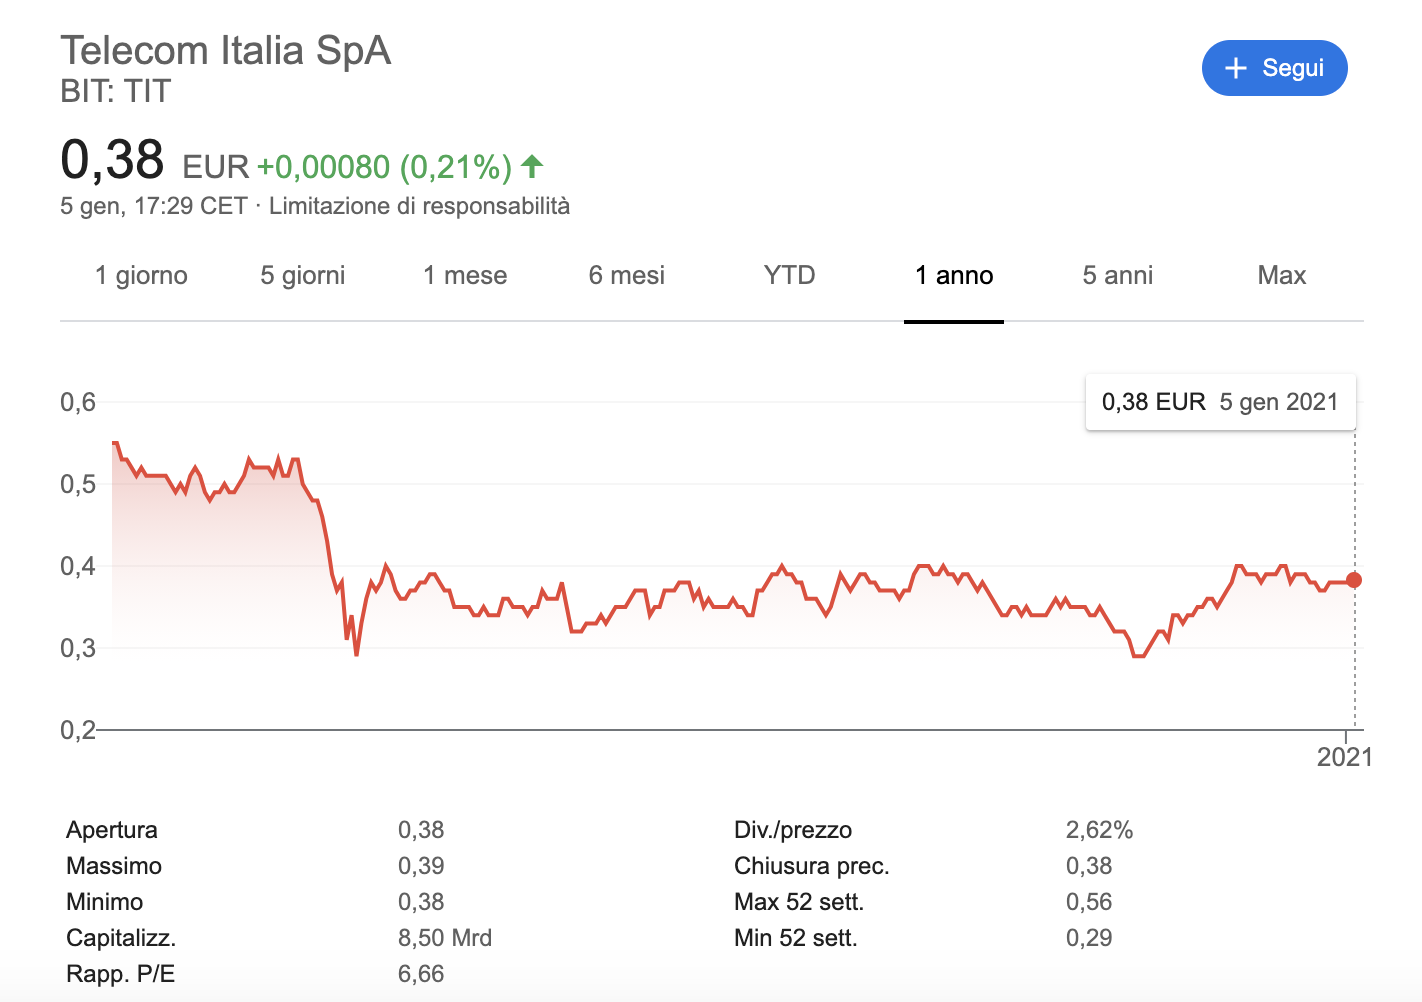
Task: Click the green up arrow price indicator
Action: (532, 166)
